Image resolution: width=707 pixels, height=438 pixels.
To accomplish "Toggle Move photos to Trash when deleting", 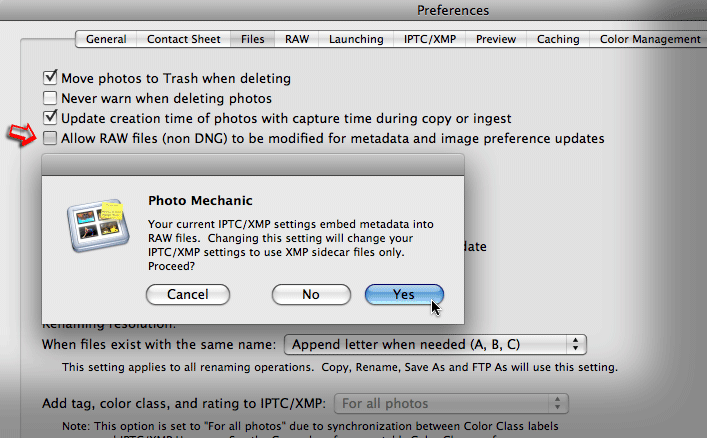I will pos(50,77).
